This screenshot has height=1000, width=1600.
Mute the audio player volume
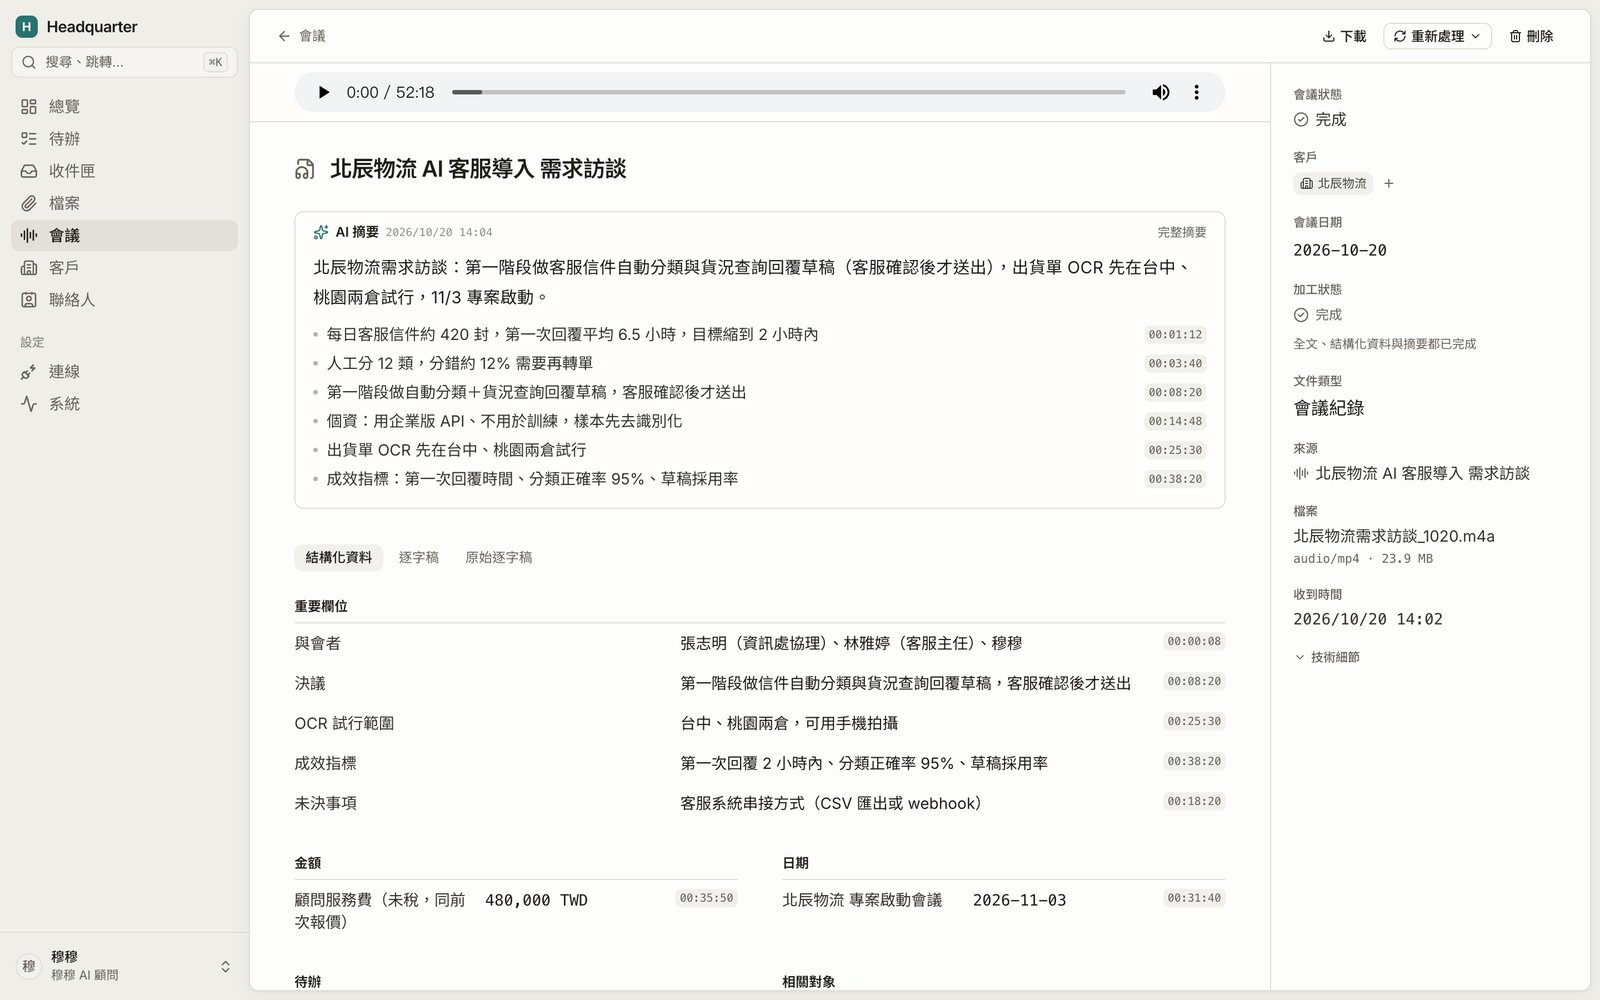1160,92
